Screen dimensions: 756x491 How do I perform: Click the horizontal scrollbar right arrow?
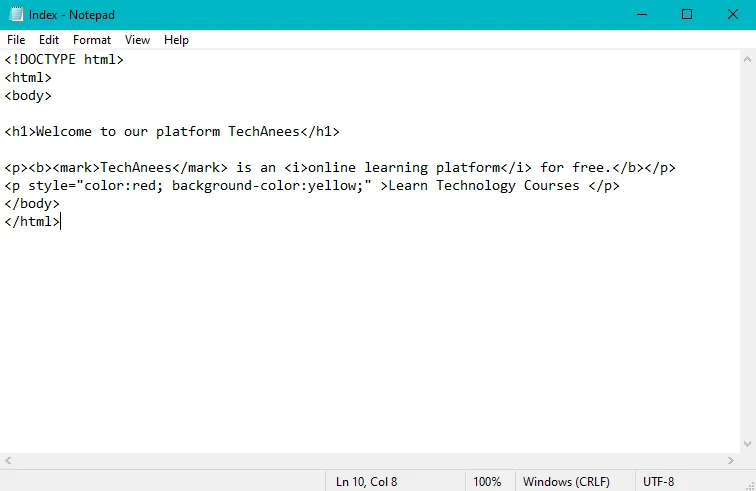pyautogui.click(x=731, y=461)
